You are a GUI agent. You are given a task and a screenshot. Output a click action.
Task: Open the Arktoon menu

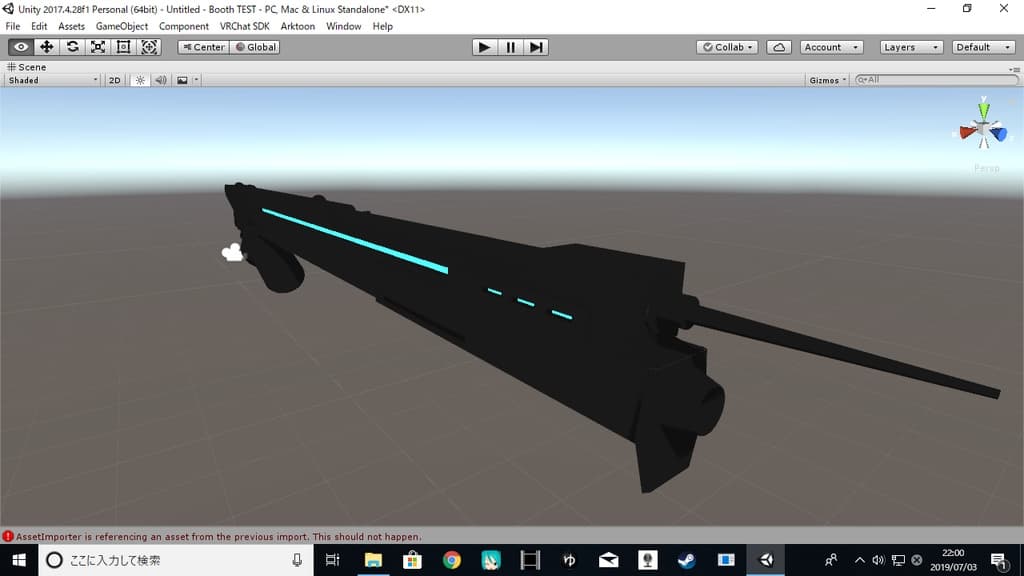tap(298, 26)
